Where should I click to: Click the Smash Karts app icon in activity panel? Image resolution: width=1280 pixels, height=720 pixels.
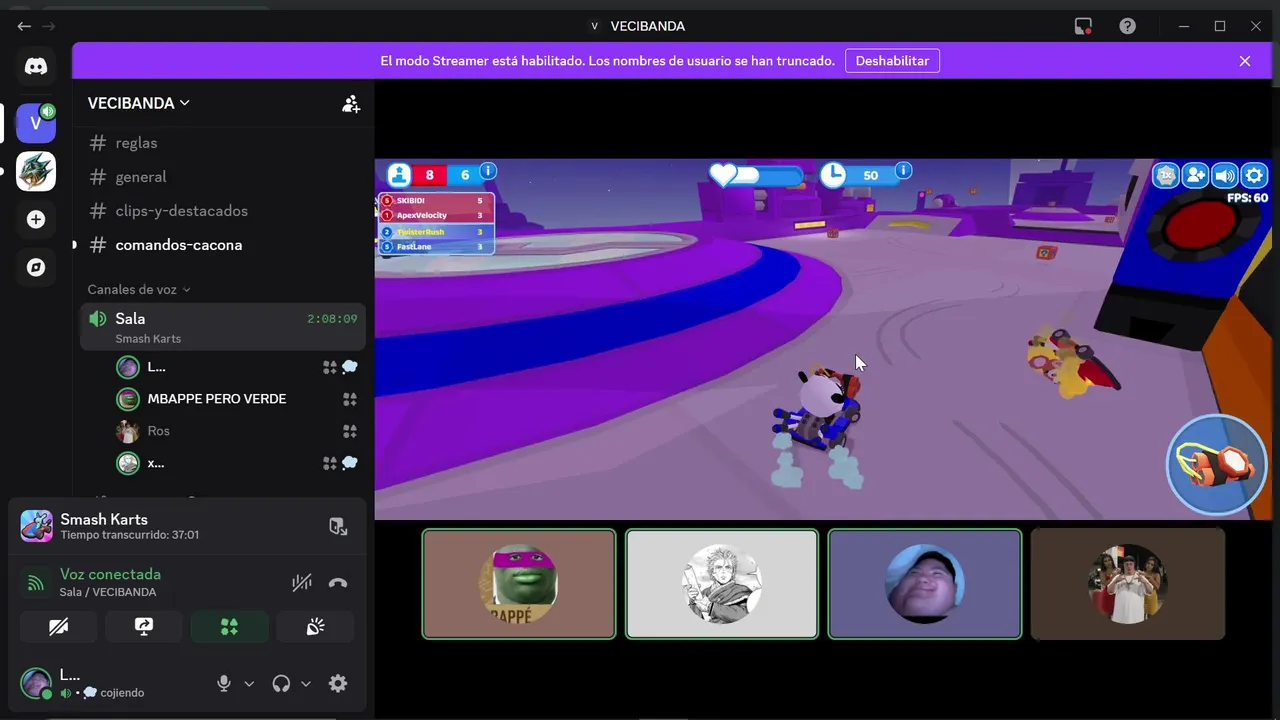(37, 526)
